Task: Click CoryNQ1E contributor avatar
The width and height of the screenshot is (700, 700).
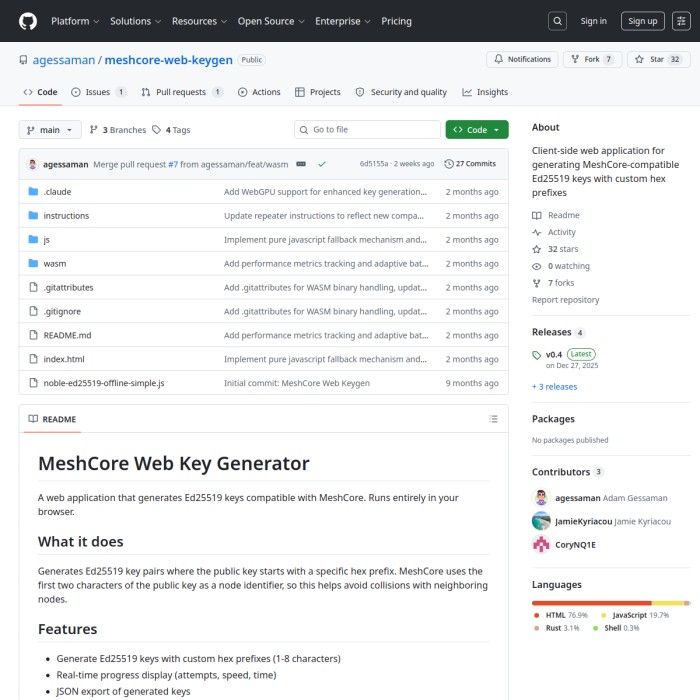Action: (x=541, y=544)
